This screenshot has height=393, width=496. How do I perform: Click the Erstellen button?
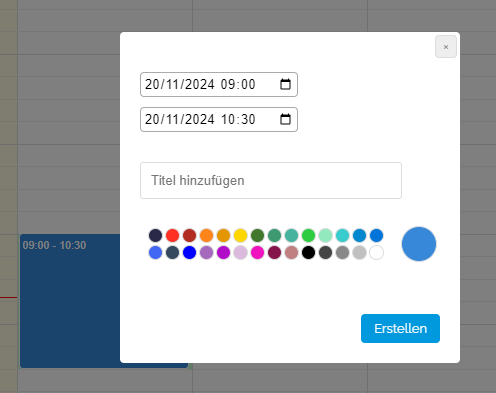coord(400,328)
